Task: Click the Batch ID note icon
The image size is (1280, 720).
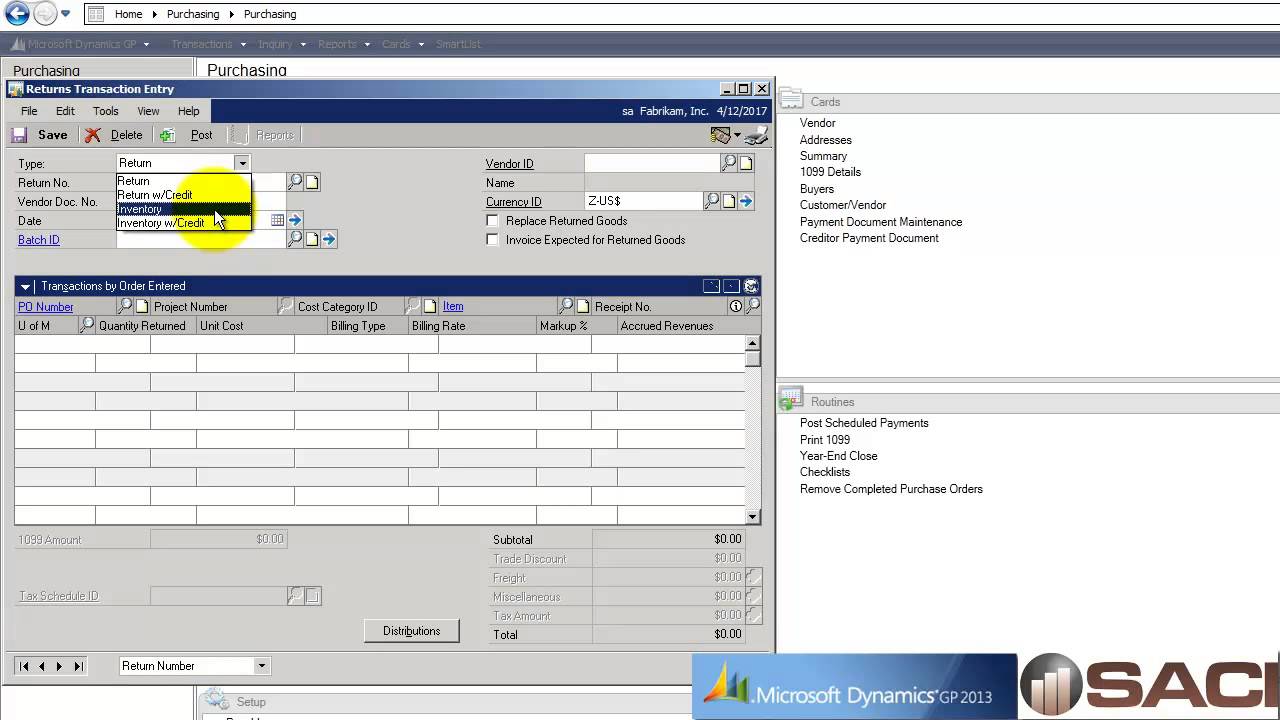Action: tap(312, 239)
